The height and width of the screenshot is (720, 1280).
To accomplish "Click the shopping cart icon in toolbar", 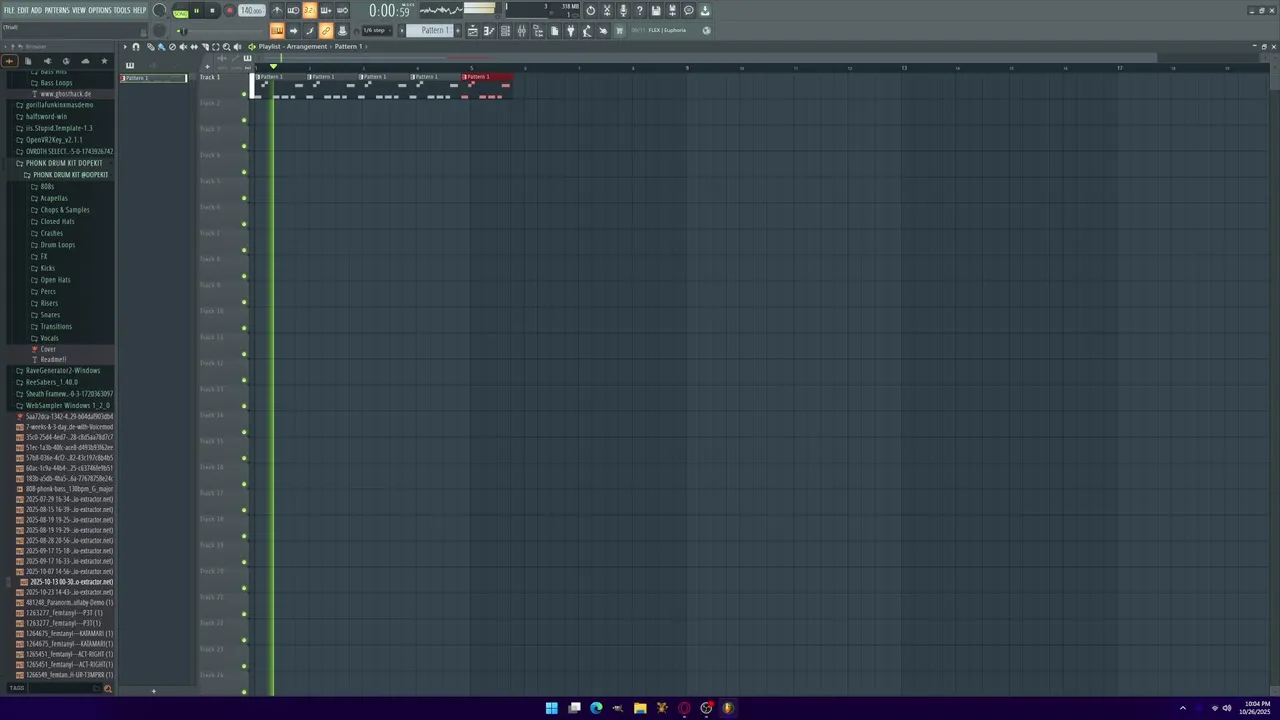I will [x=619, y=30].
